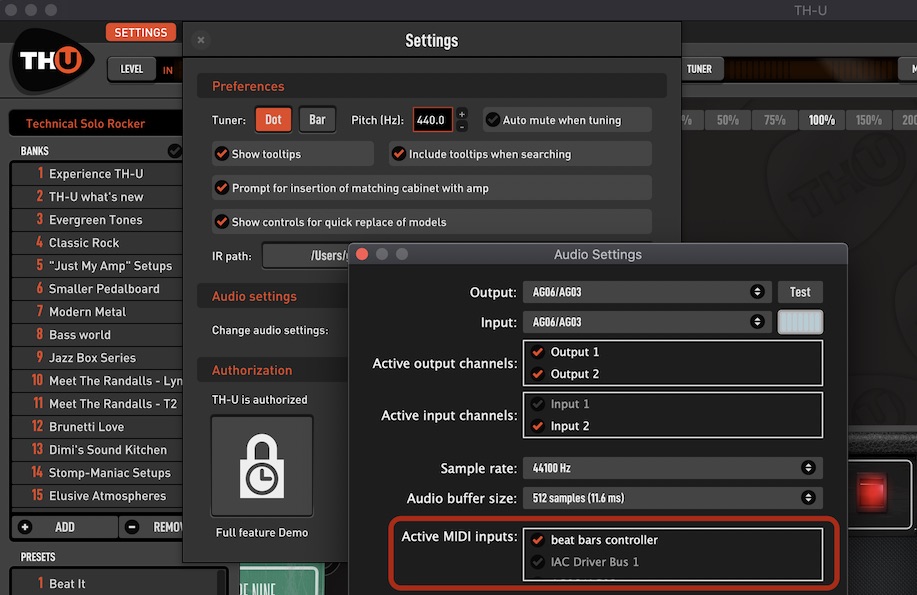Click the Full feature Demo label
Screen dimensions: 917x595
pos(262,532)
